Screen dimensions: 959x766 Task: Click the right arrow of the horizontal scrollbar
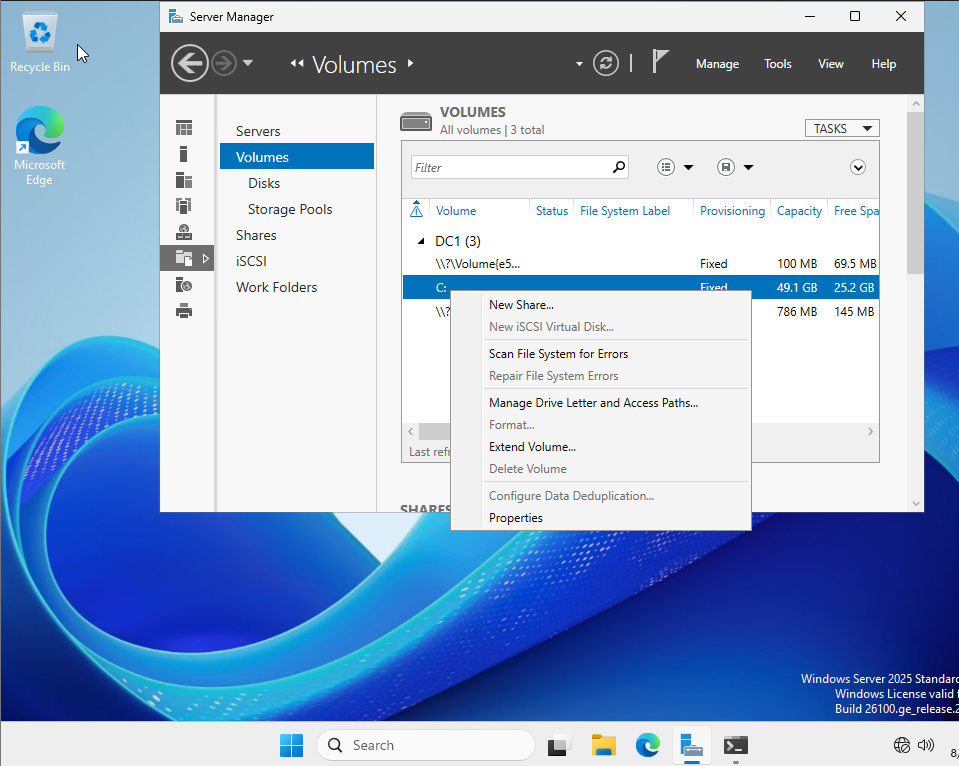[x=870, y=431]
